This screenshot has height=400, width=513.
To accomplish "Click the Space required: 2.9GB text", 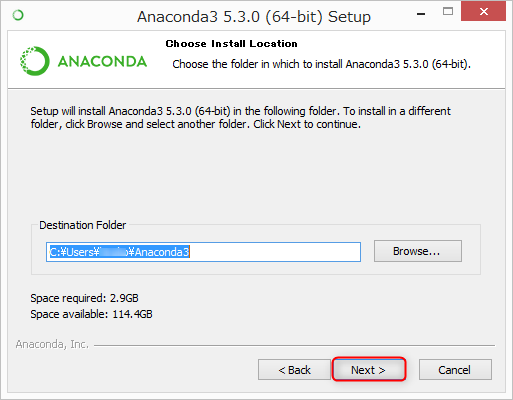I will click(84, 298).
